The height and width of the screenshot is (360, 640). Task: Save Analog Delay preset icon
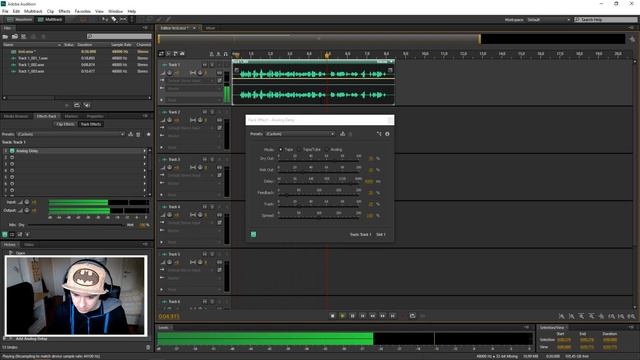pos(342,134)
